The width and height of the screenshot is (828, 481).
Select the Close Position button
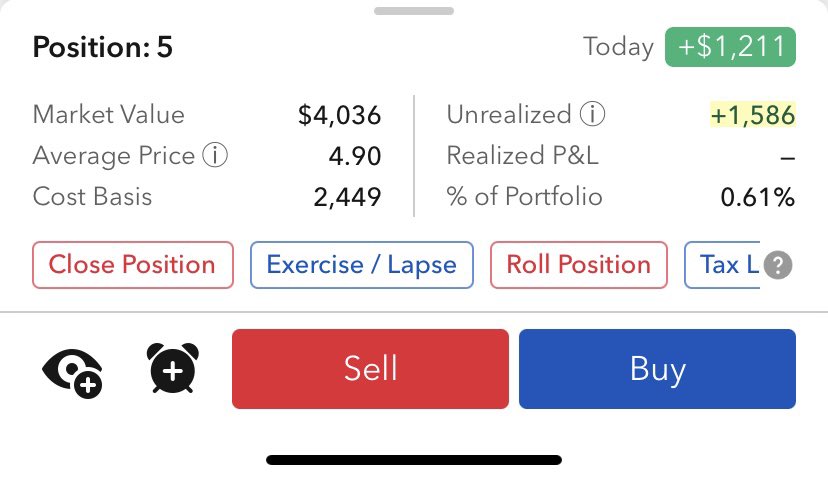click(x=133, y=265)
